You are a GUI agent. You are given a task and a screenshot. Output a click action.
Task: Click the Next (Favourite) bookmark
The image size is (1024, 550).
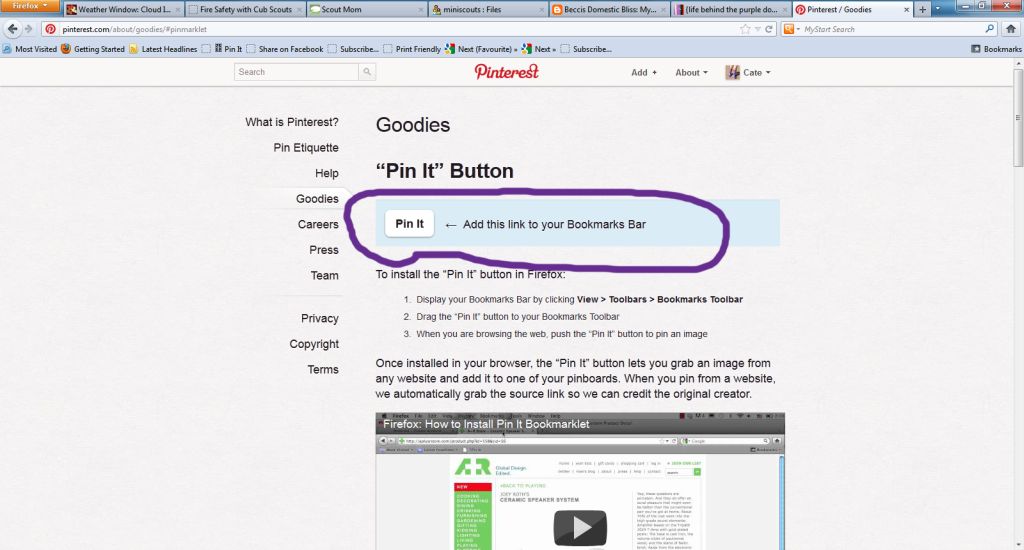point(480,49)
